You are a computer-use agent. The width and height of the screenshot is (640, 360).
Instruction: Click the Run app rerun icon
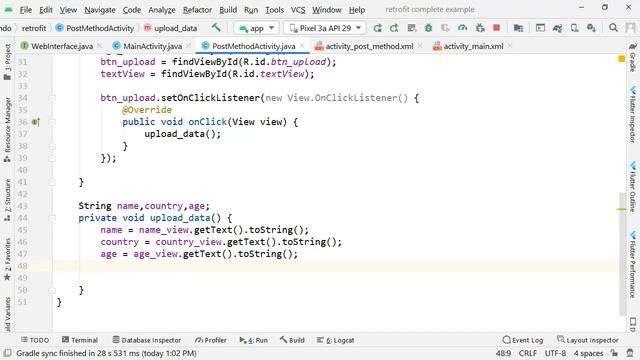pos(378,28)
